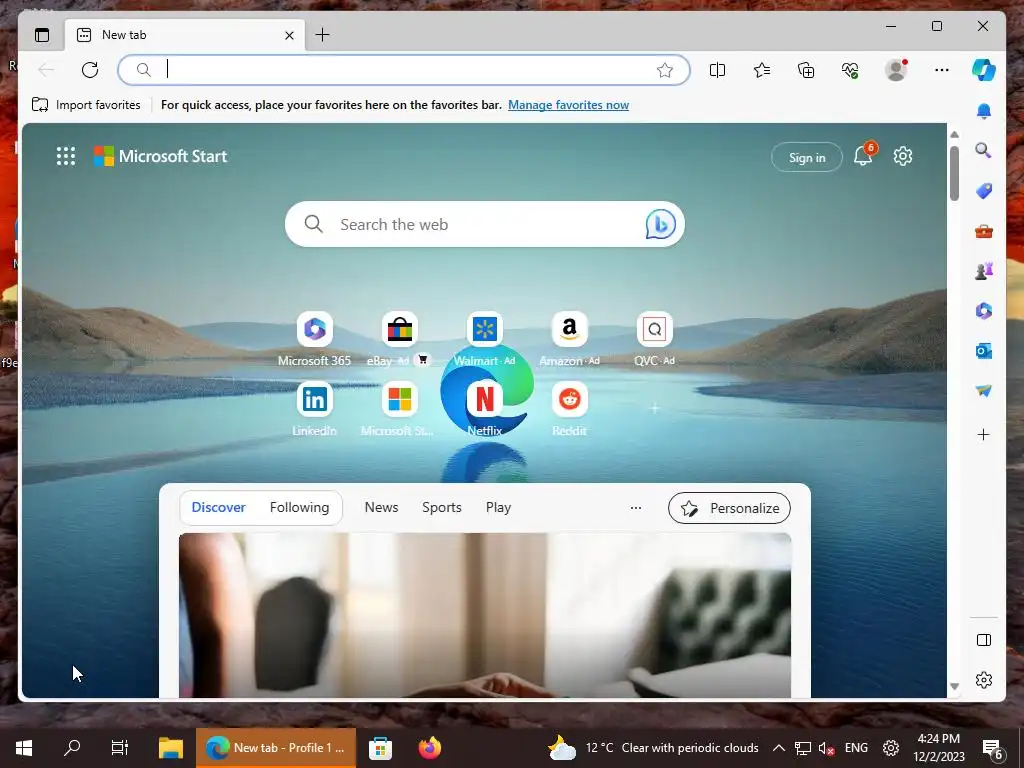Viewport: 1024px width, 768px height.
Task: Open the taskbar weather widget
Action: pos(653,748)
